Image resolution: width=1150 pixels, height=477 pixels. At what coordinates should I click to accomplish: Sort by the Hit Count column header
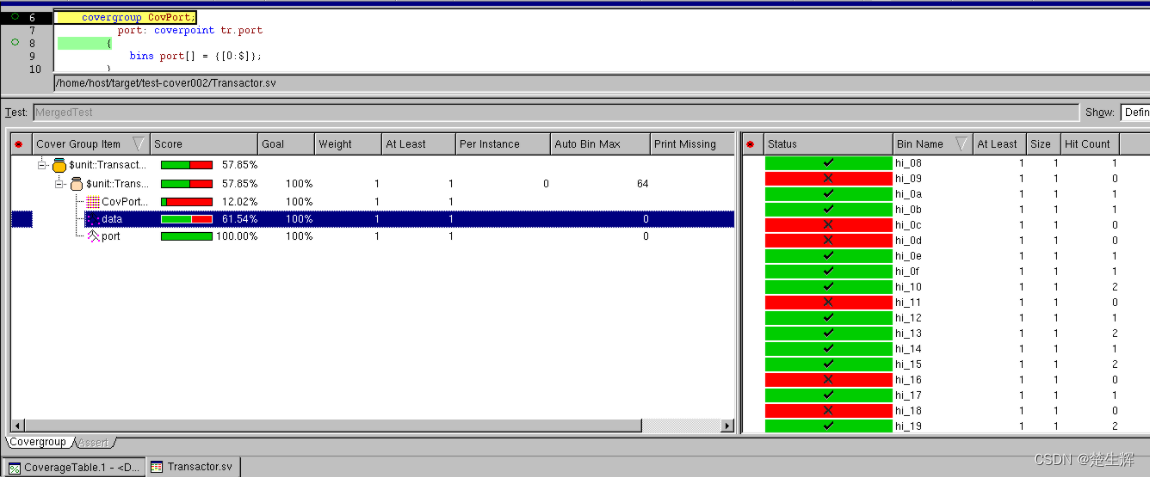click(x=1091, y=145)
